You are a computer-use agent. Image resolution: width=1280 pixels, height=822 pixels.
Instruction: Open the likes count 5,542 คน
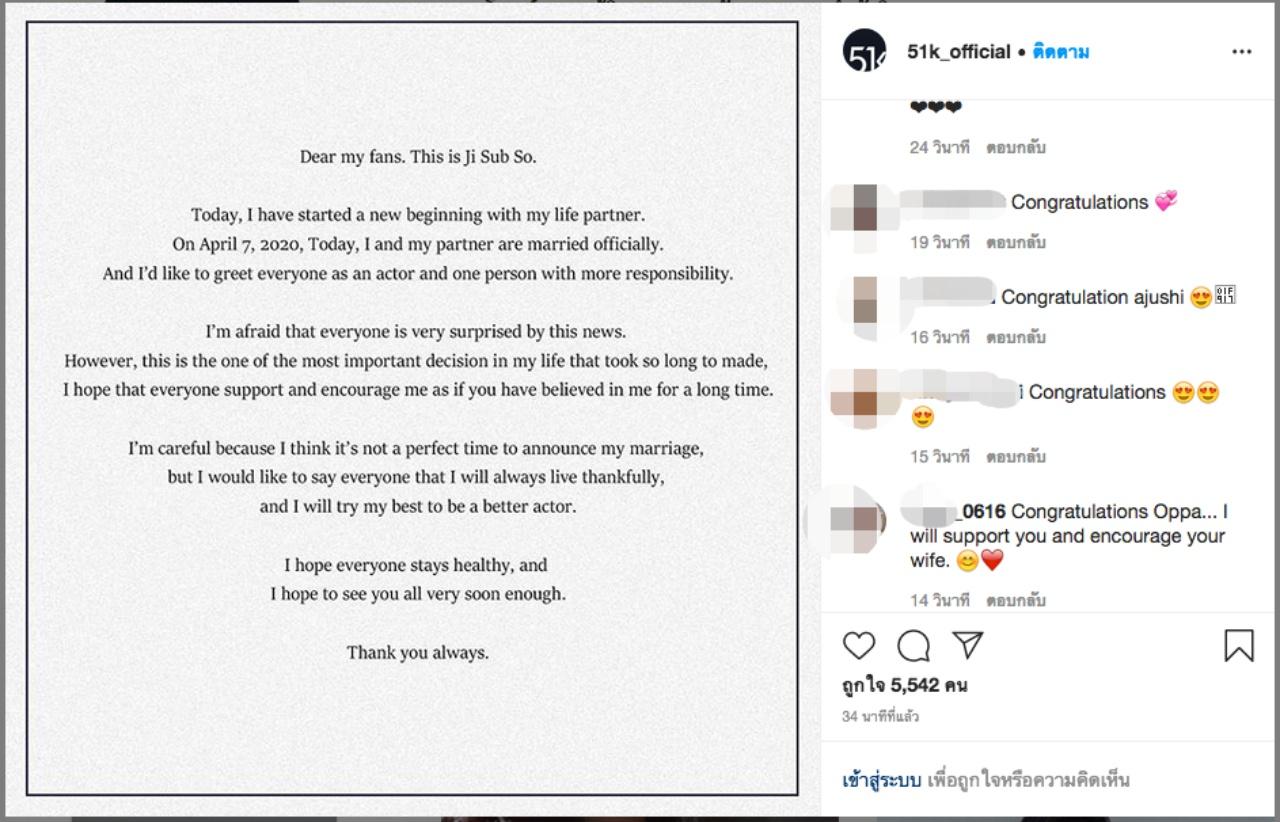tap(904, 686)
